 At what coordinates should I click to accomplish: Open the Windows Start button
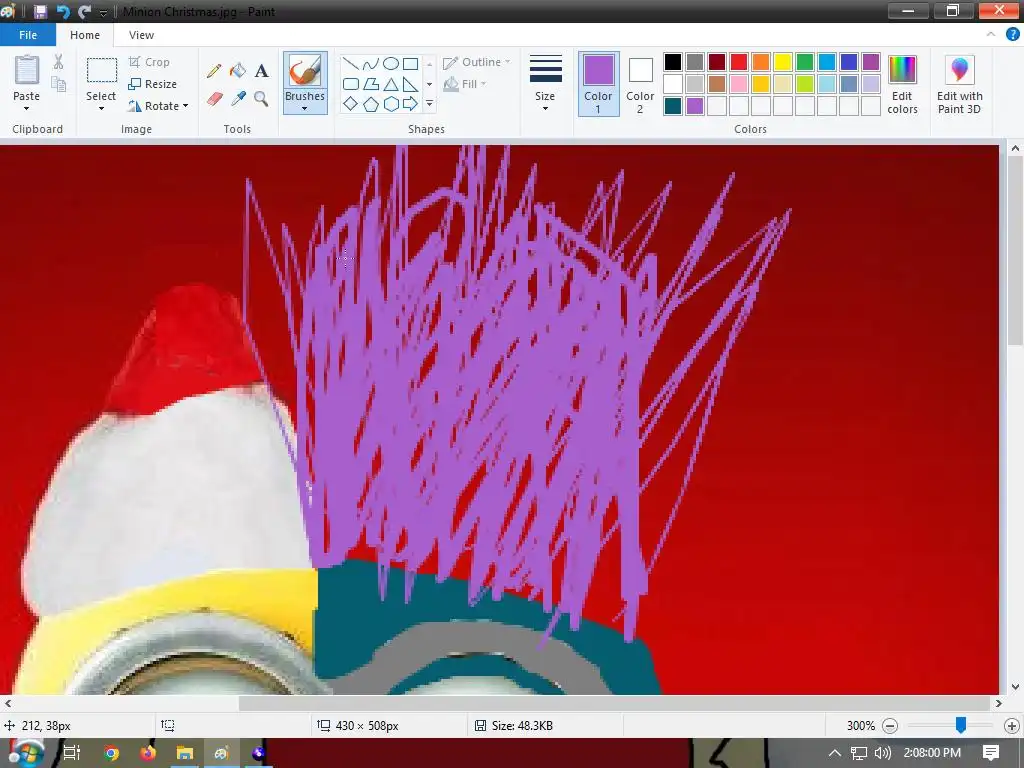click(26, 753)
